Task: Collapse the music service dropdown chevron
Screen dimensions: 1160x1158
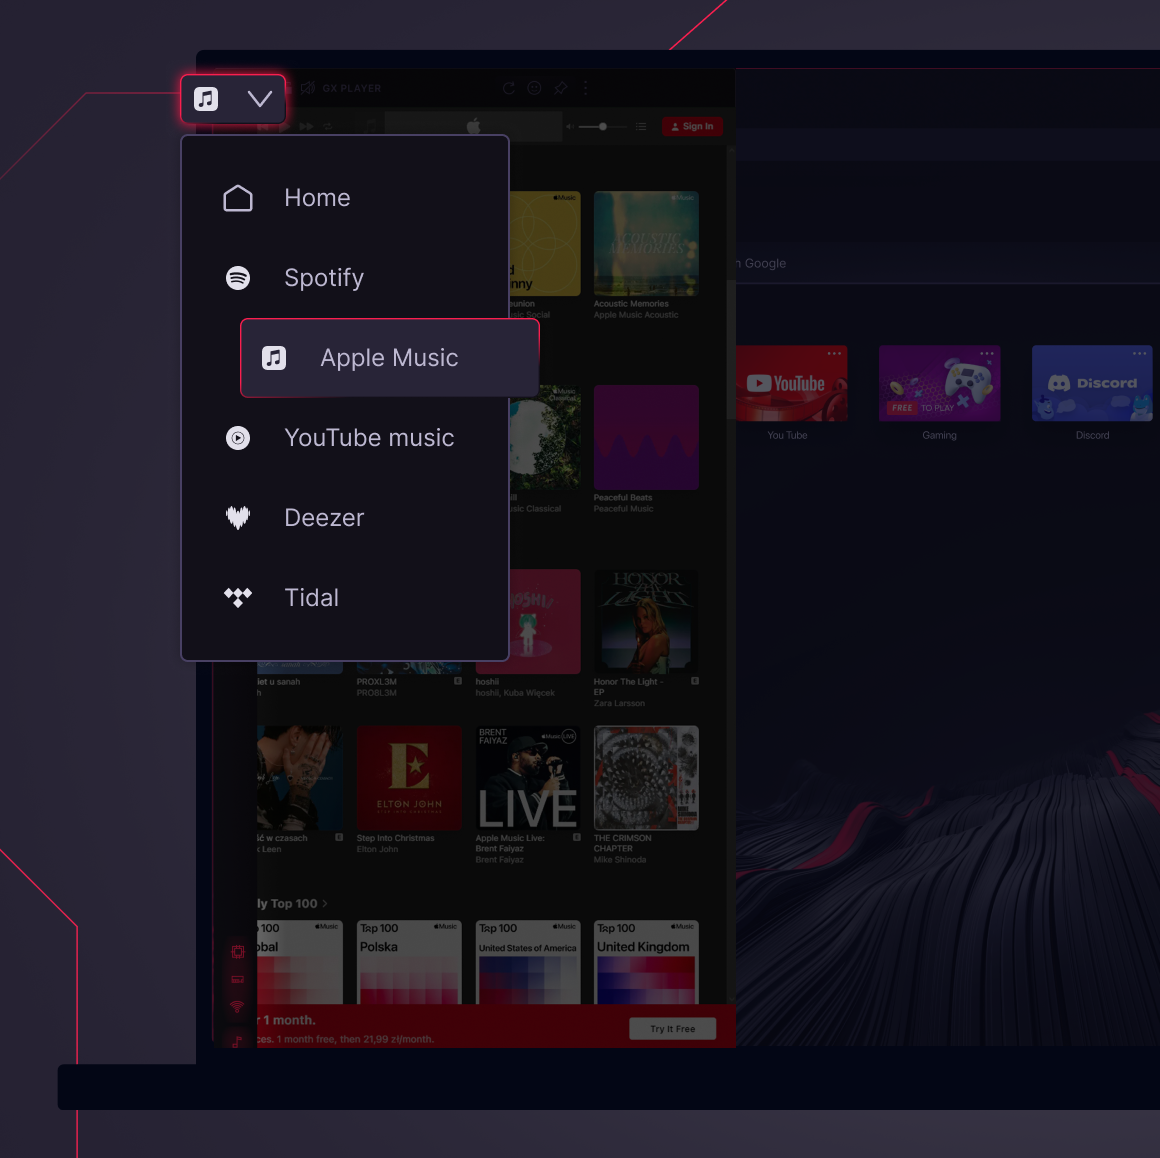Action: (260, 99)
